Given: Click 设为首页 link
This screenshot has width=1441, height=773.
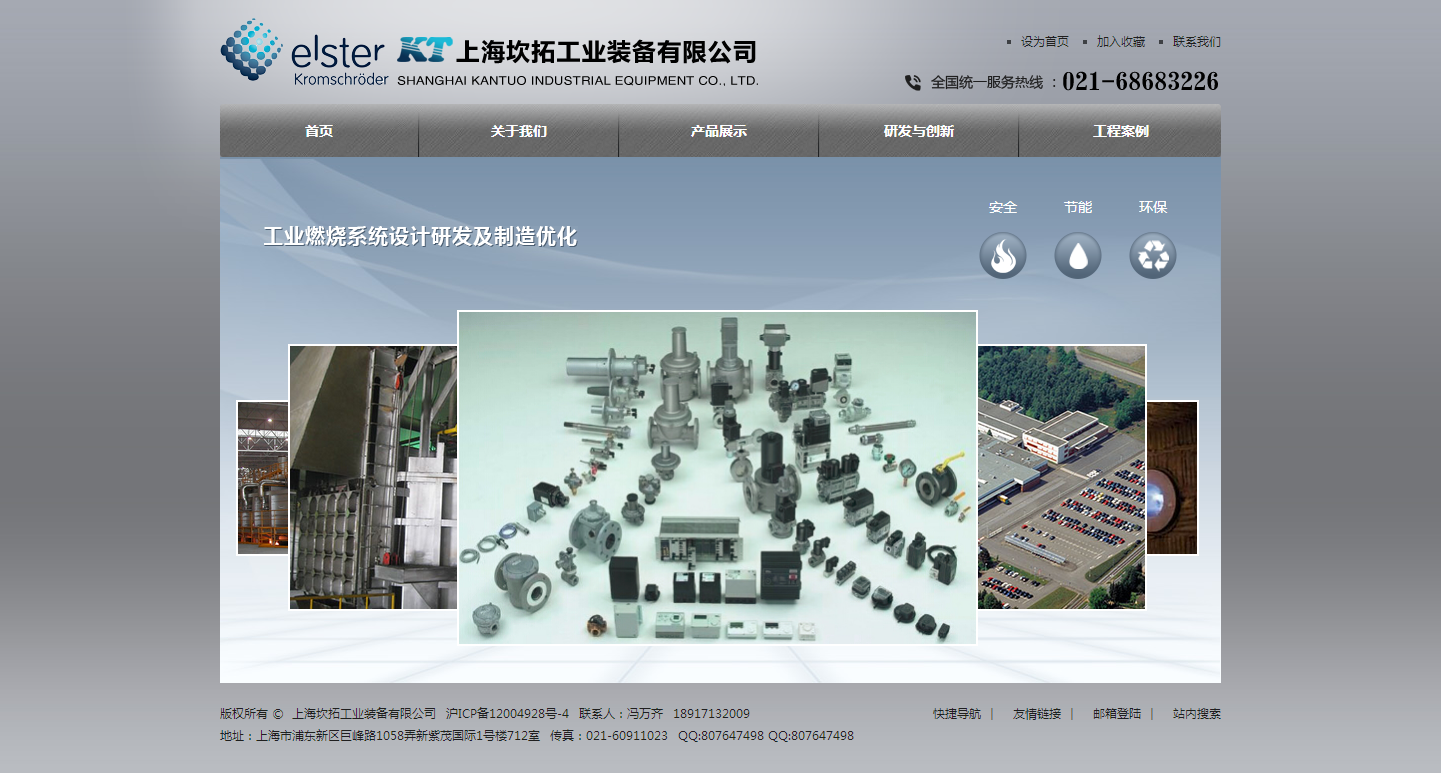Looking at the screenshot, I should (1045, 42).
